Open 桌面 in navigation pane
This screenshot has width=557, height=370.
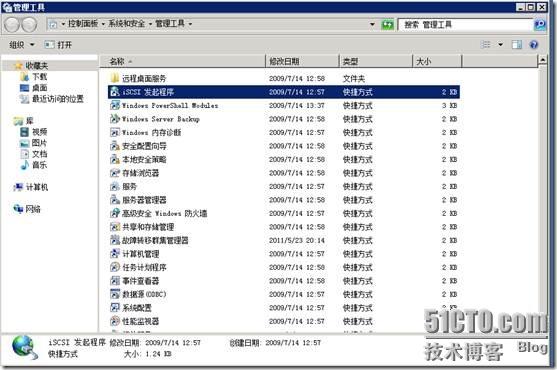(x=39, y=87)
